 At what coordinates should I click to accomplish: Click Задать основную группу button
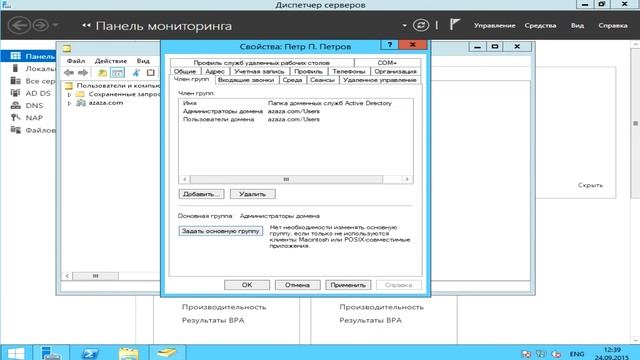point(220,231)
